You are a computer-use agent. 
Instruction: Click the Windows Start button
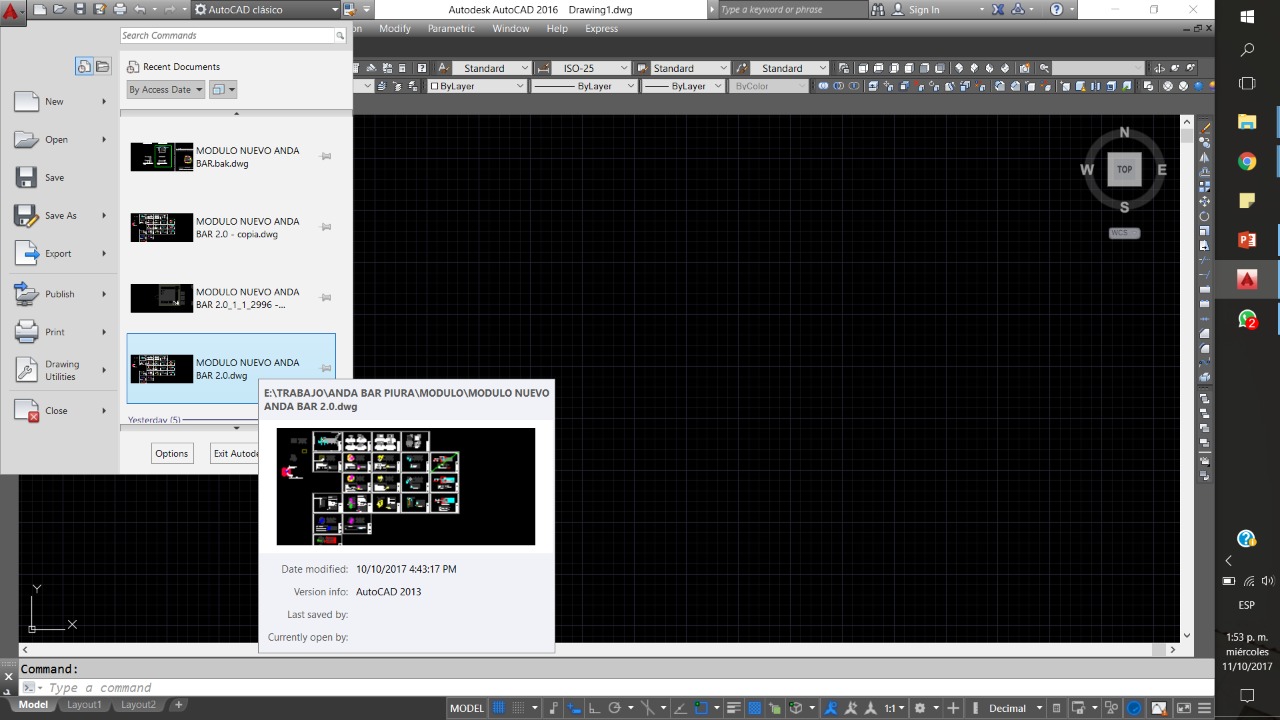click(1247, 17)
